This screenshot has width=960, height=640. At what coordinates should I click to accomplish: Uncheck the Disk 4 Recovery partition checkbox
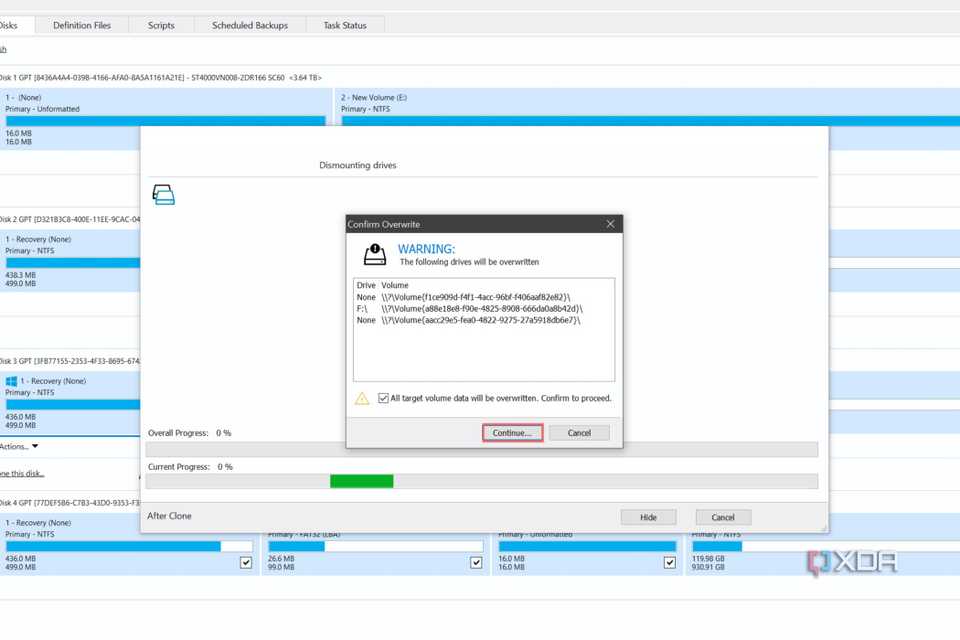pos(245,562)
